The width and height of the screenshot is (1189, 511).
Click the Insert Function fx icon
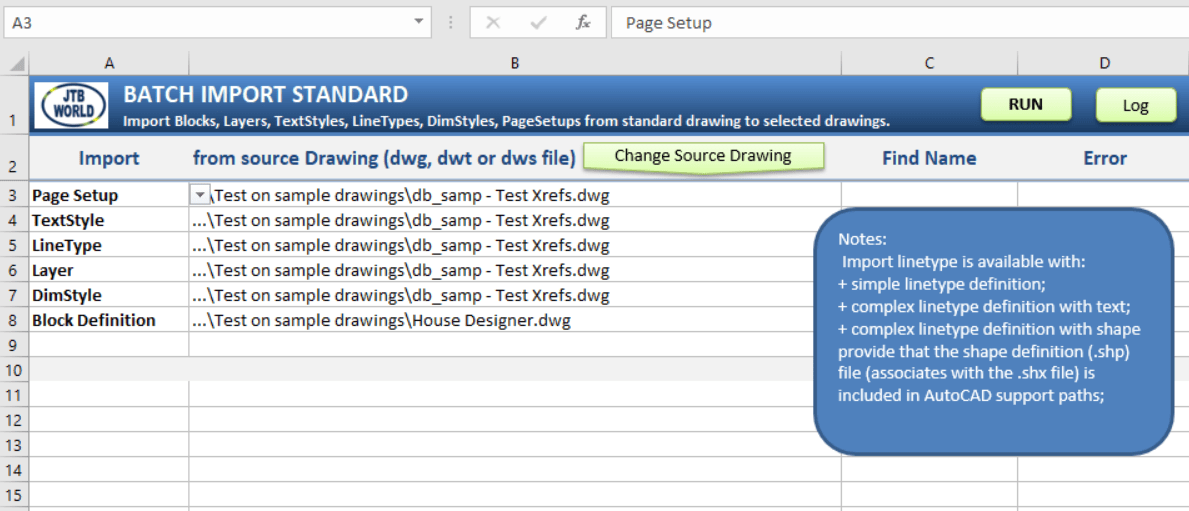583,23
